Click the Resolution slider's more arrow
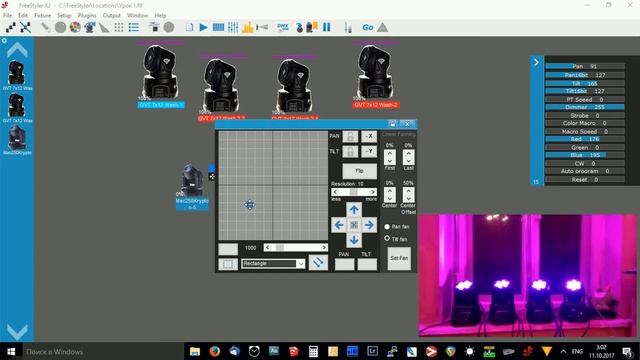Image resolution: width=640 pixels, height=360 pixels. (373, 192)
